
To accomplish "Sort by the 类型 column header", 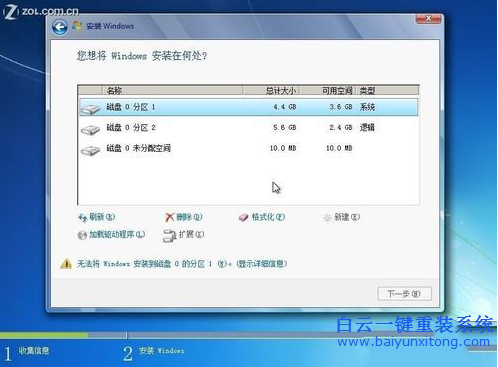I will (x=387, y=90).
